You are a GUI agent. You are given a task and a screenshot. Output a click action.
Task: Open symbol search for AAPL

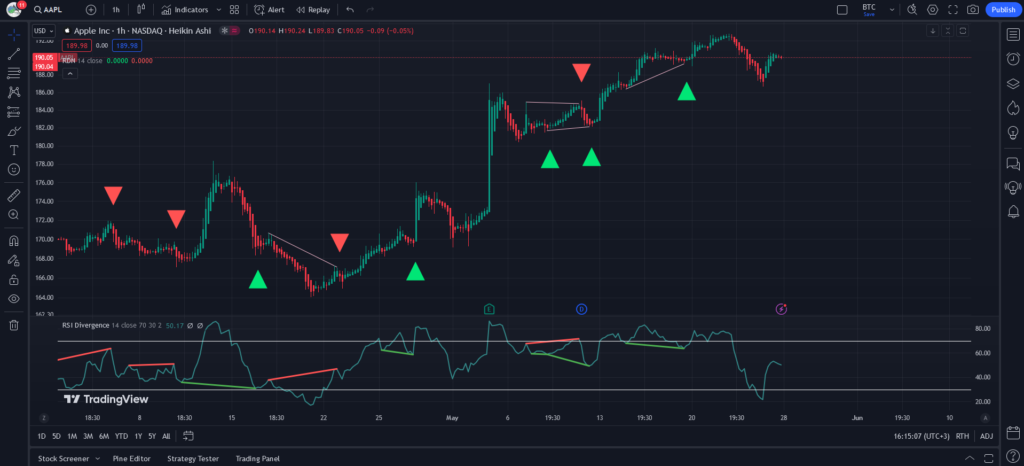[x=50, y=10]
